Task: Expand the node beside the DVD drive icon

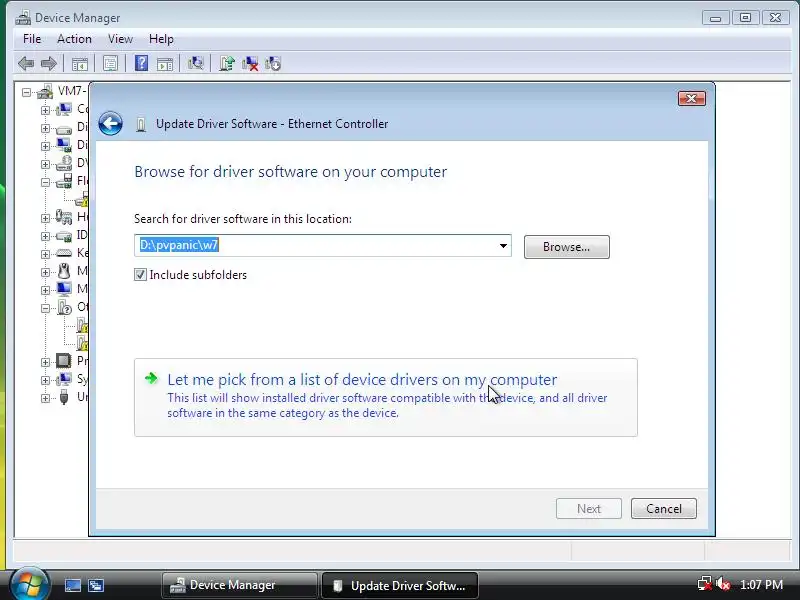Action: (x=45, y=164)
